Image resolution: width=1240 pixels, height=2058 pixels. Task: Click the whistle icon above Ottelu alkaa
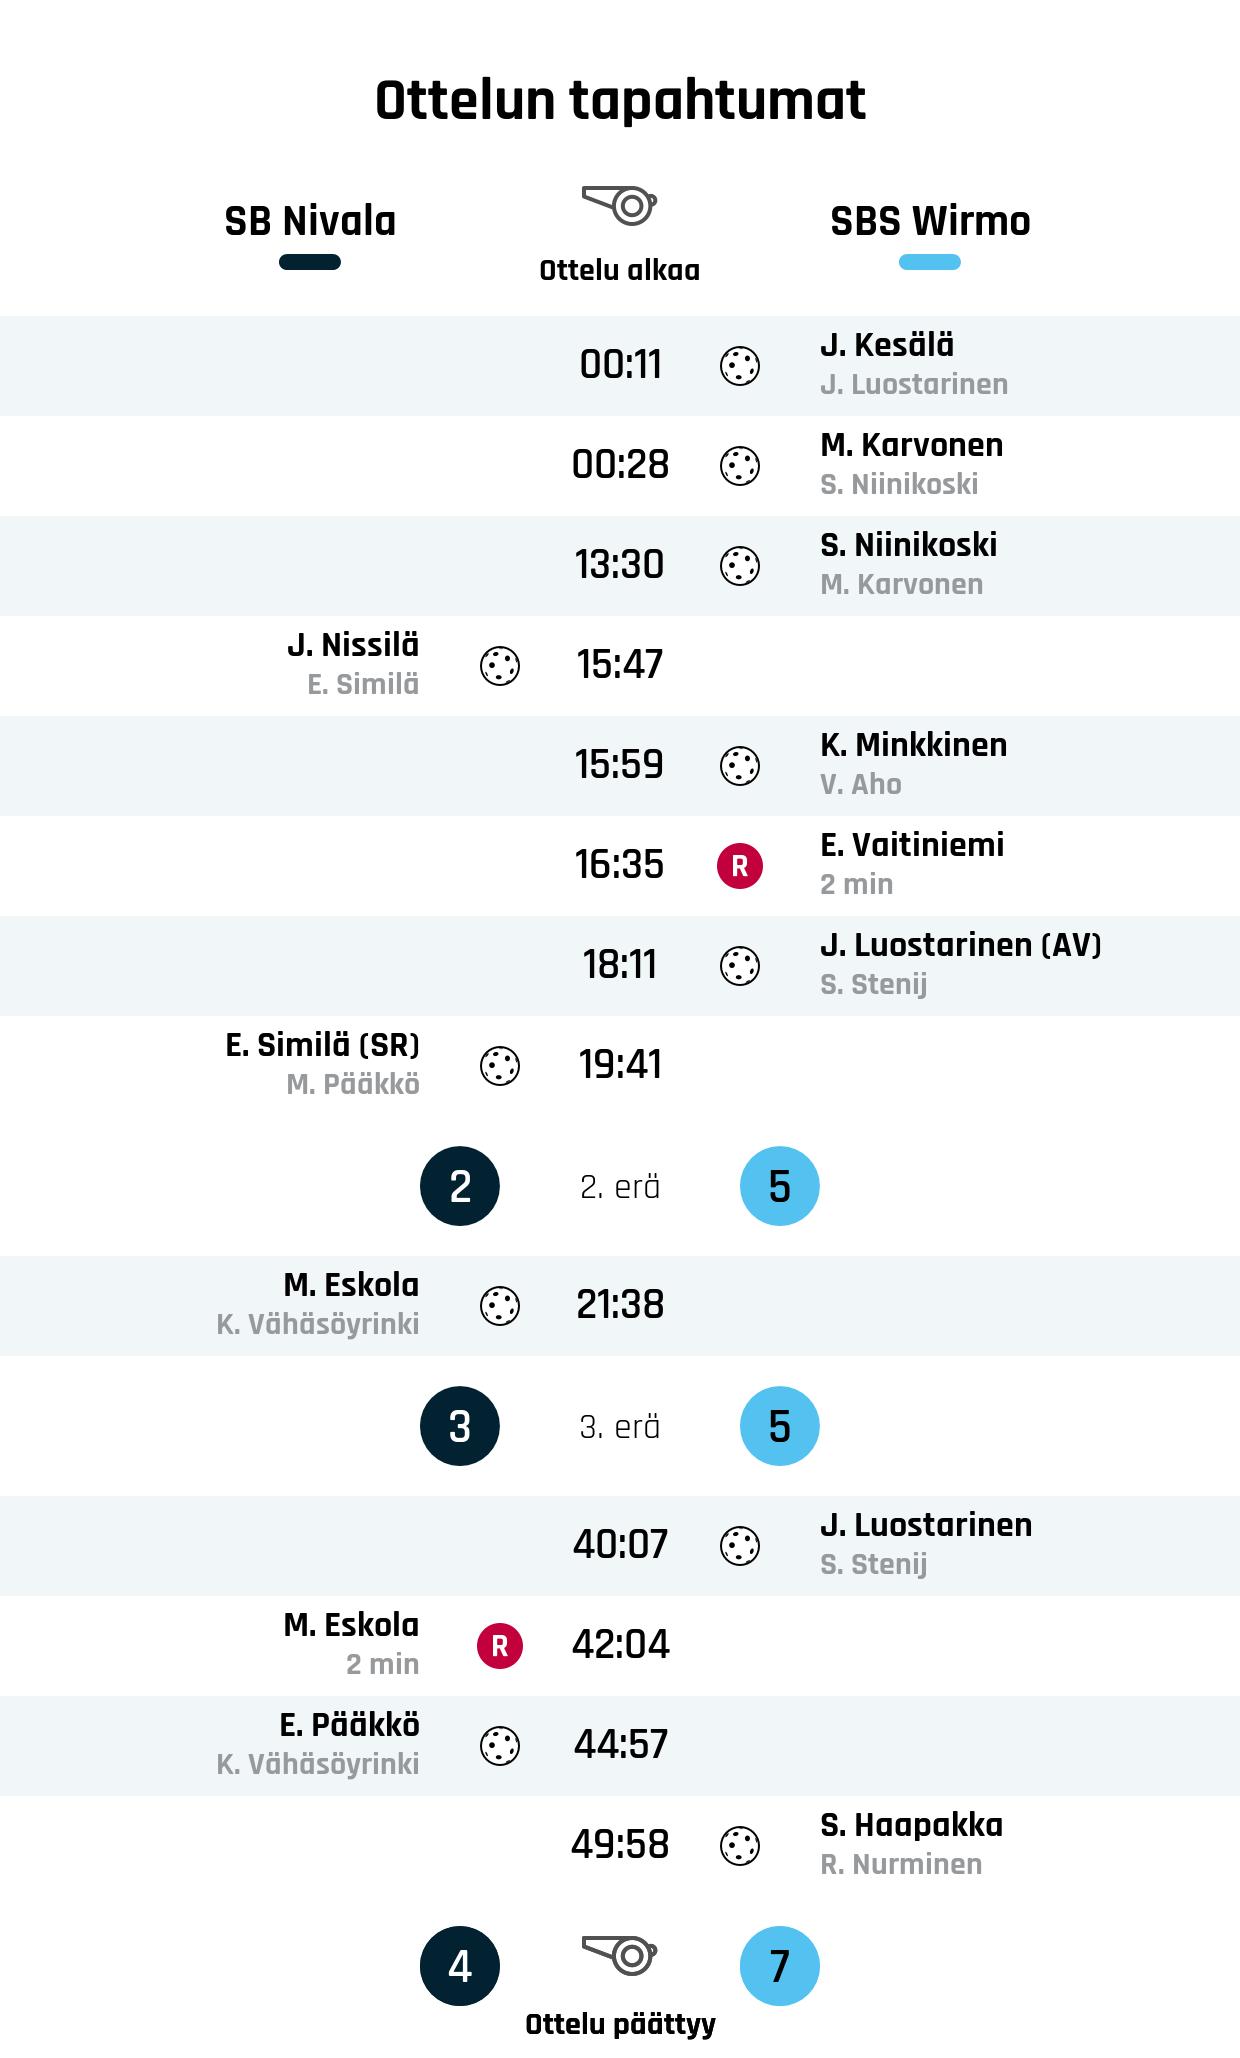tap(620, 205)
